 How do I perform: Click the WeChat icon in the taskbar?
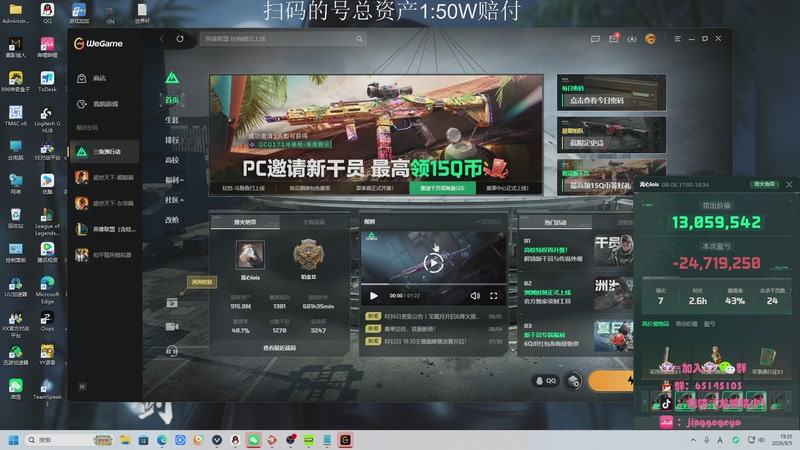tap(254, 440)
